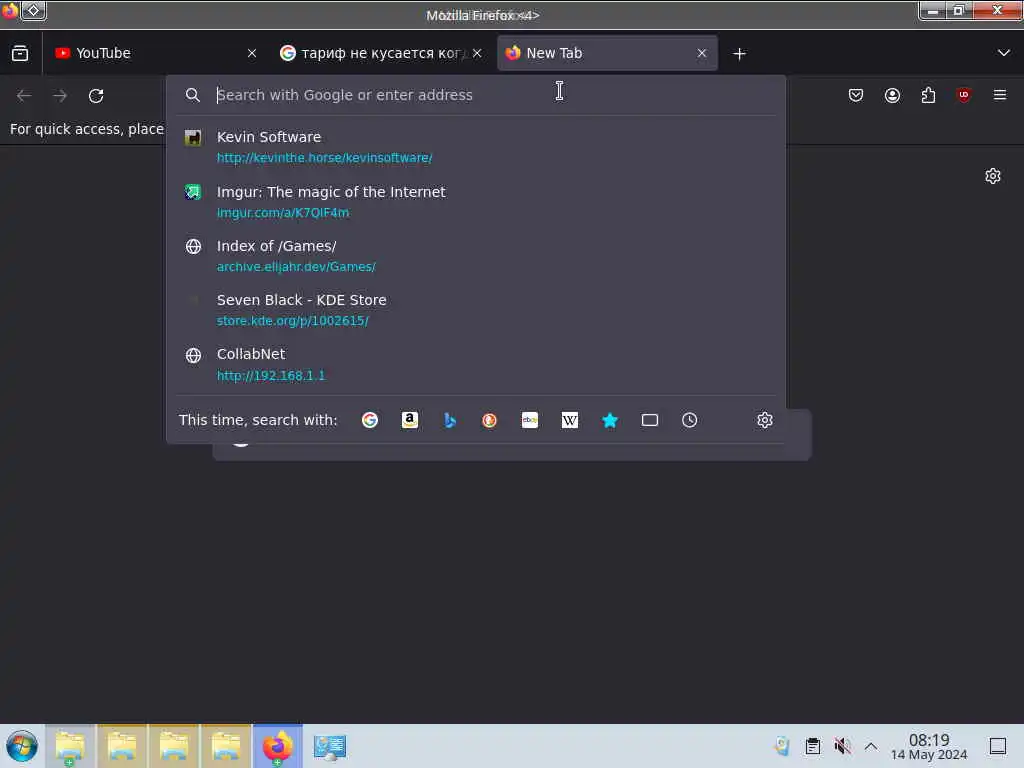The width and height of the screenshot is (1024, 768).
Task: Open the Firefox hamburger application menu
Action: click(1000, 95)
